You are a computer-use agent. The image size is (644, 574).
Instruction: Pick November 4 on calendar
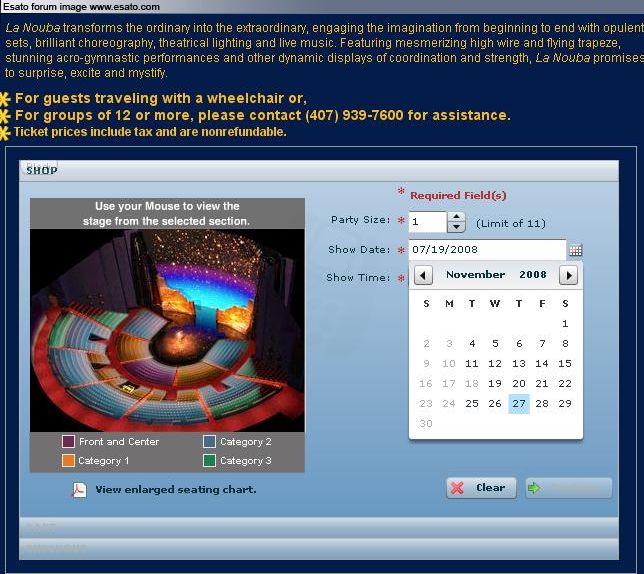click(472, 344)
